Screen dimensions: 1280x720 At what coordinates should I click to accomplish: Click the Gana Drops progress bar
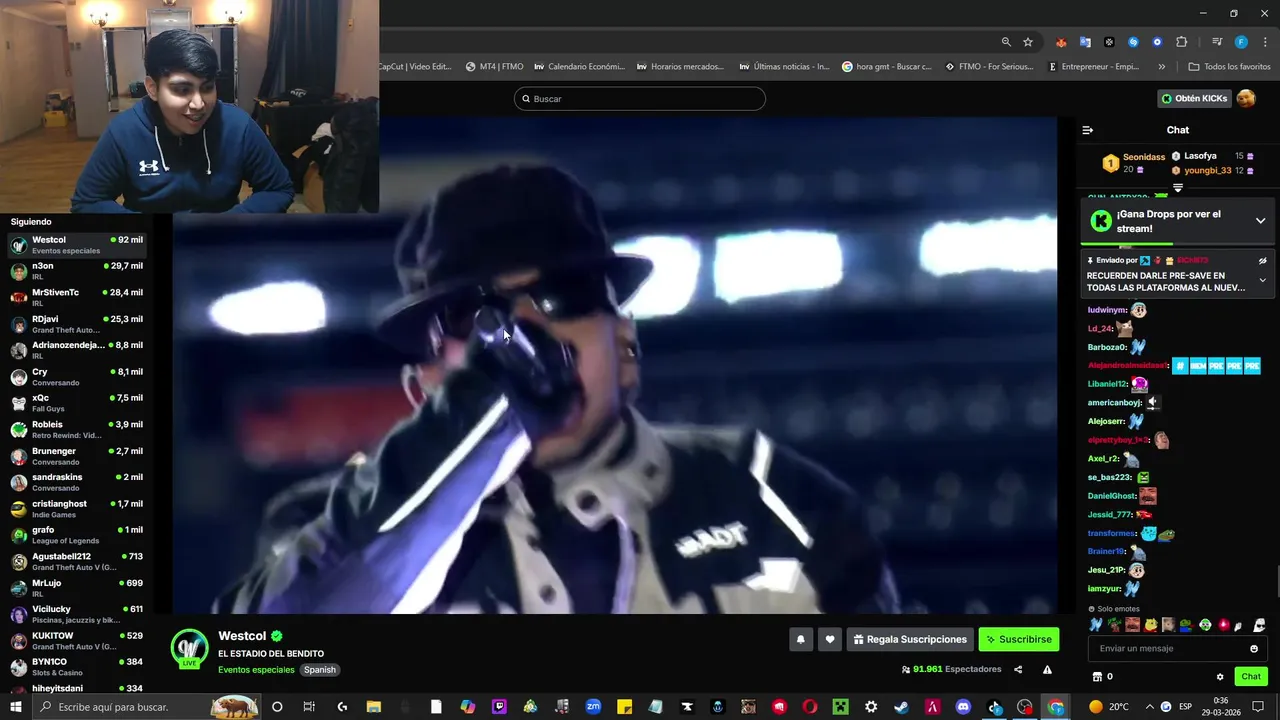coord(1177,243)
